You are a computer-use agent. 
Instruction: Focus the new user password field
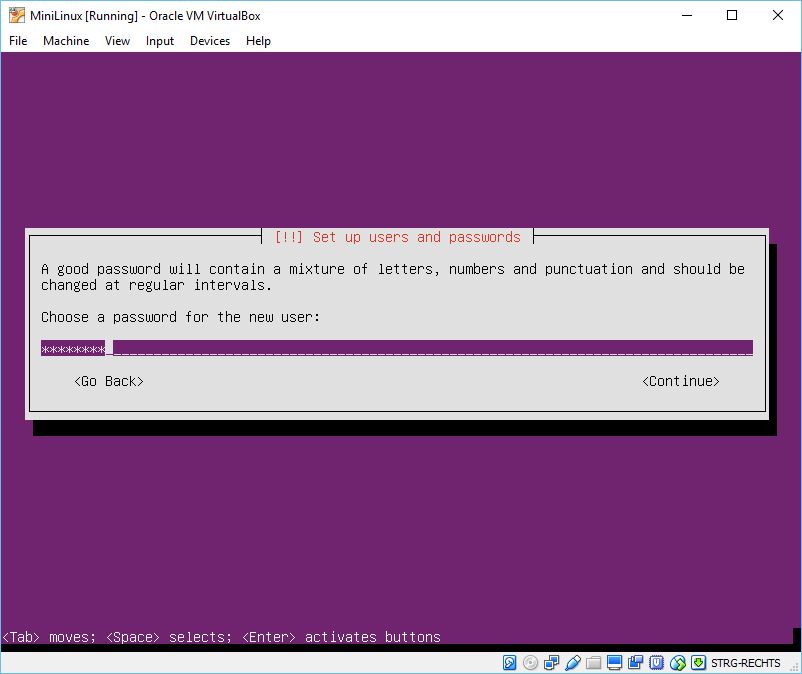tap(396, 348)
